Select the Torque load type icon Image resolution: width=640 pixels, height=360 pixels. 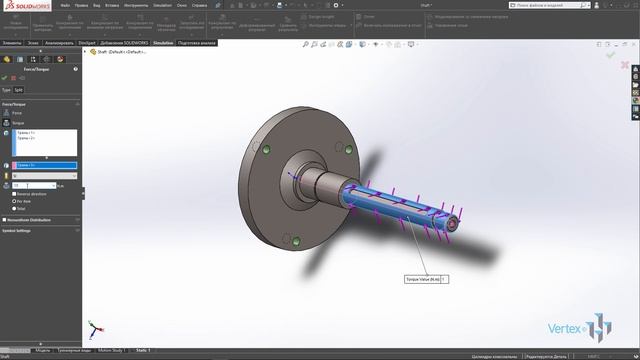[6, 122]
